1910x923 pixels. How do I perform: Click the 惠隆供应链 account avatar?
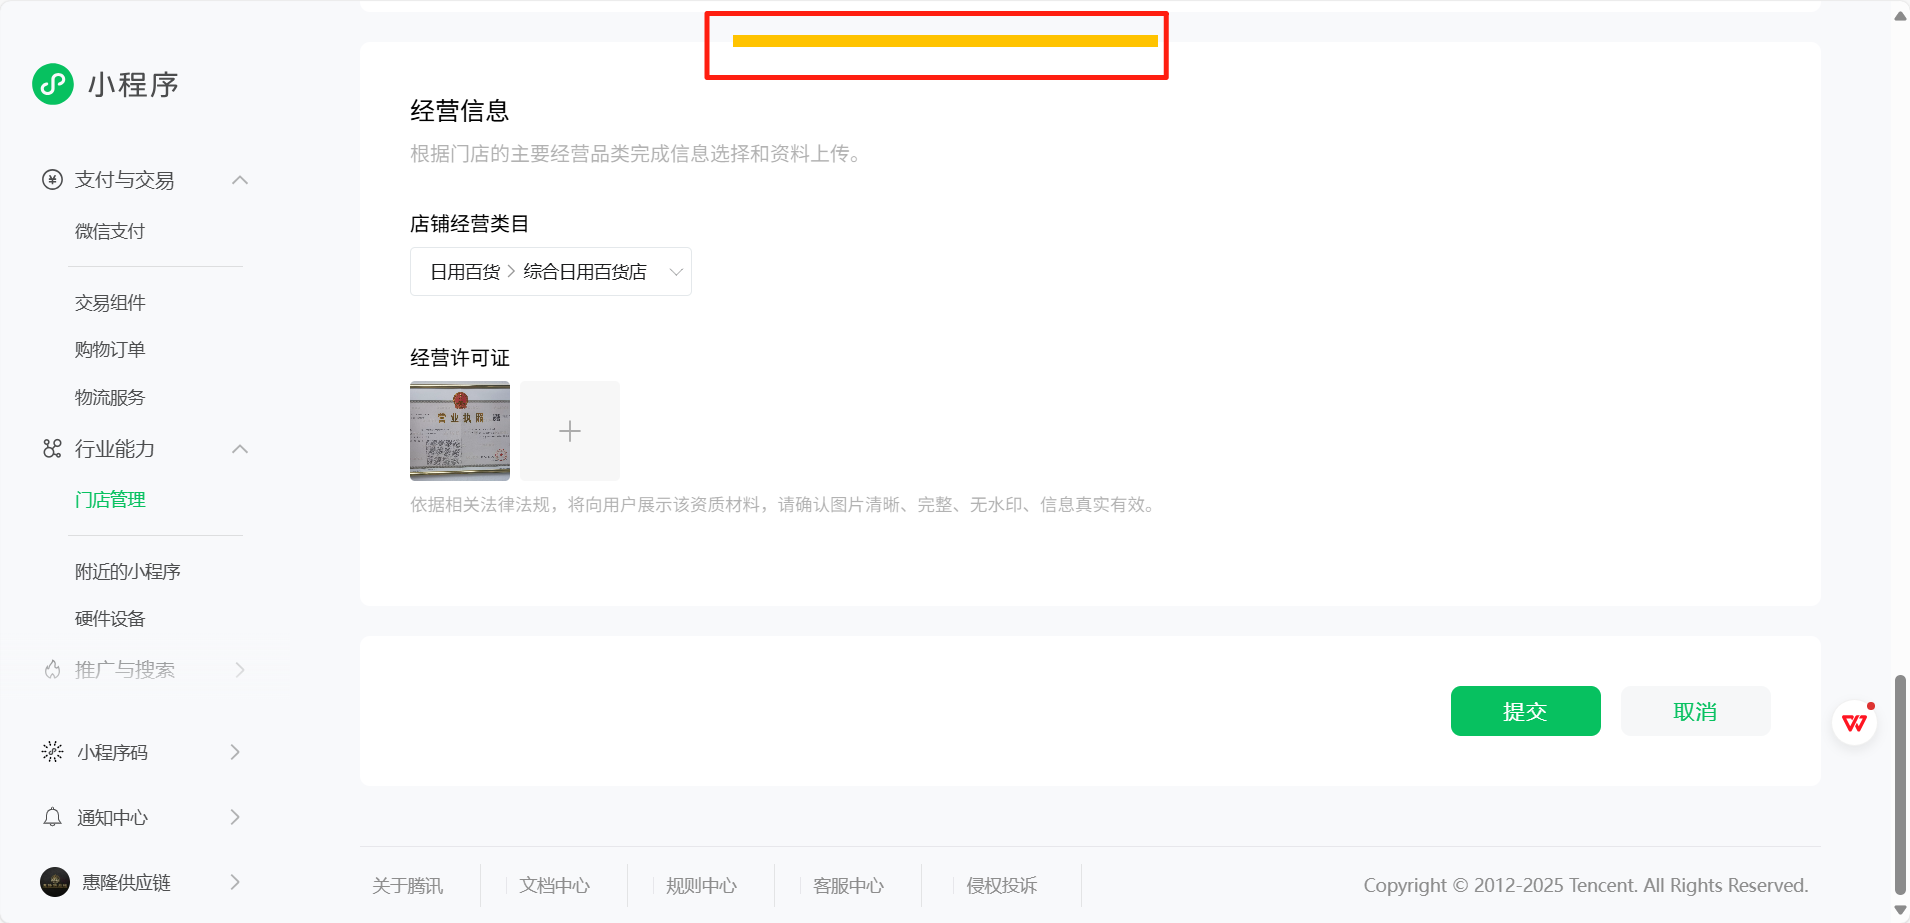(55, 882)
